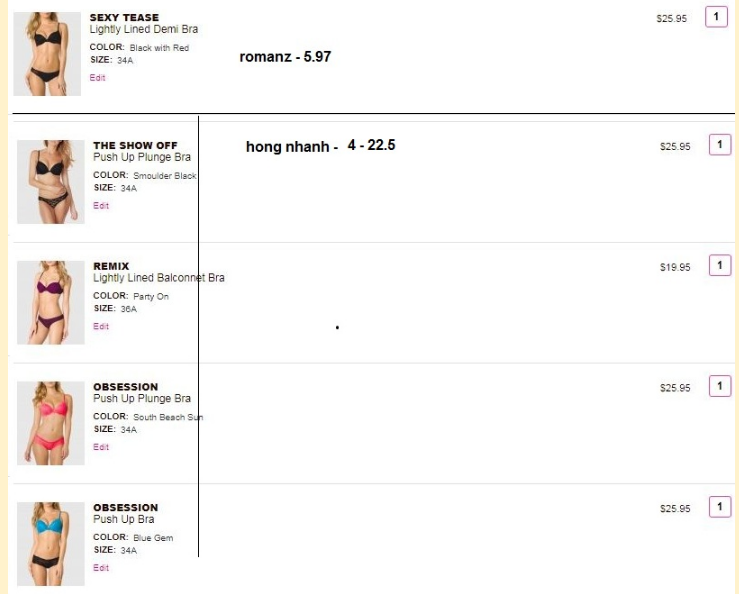This screenshot has width=739, height=594.
Task: Click the quantity box for the Remix bra
Action: 719,265
